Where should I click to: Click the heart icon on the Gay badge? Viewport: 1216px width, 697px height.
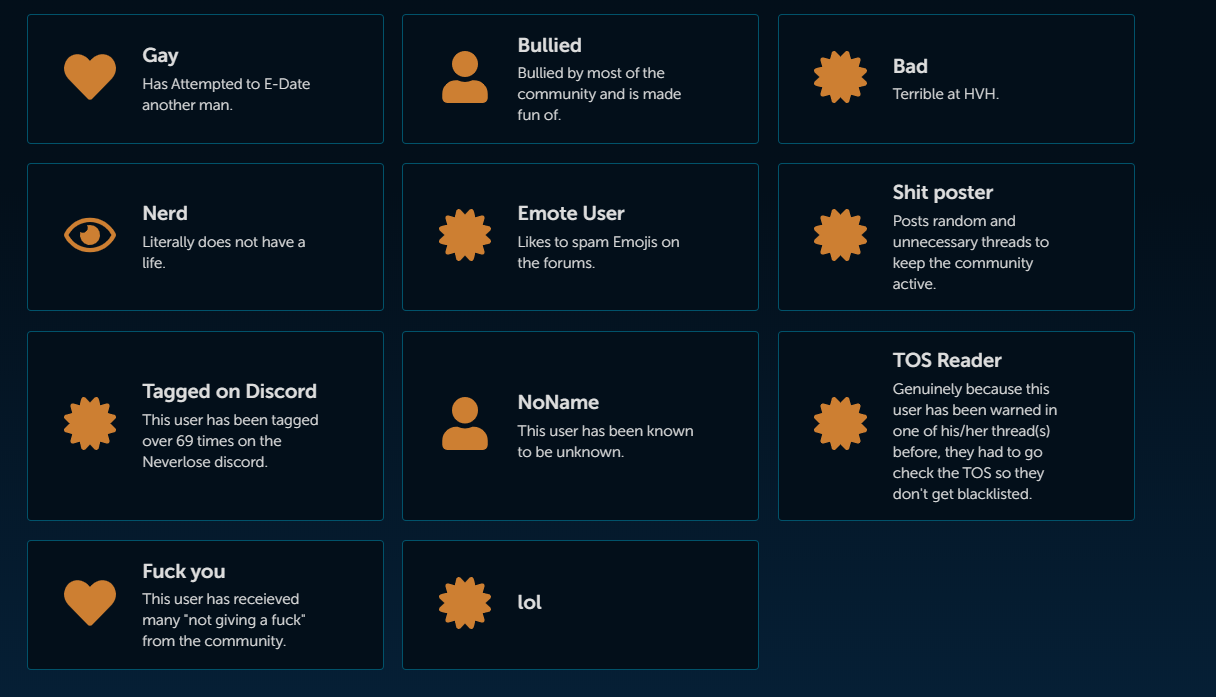click(x=90, y=77)
